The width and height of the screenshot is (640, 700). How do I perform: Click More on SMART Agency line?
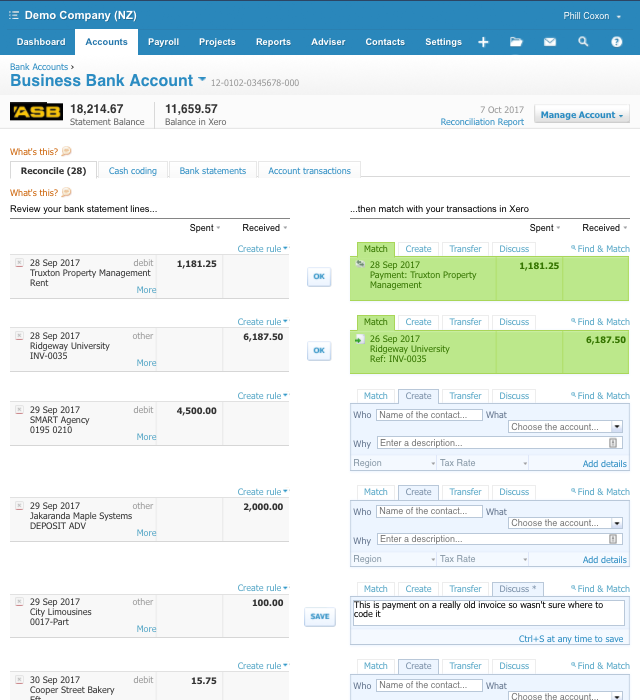(x=146, y=437)
